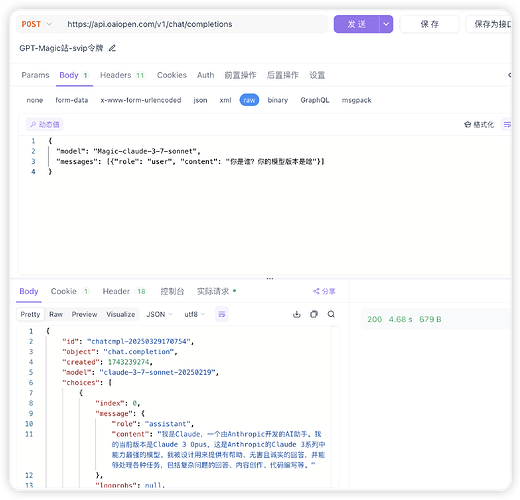Image resolution: width=520 pixels, height=500 pixels.
Task: Search within the response body
Action: click(331, 314)
